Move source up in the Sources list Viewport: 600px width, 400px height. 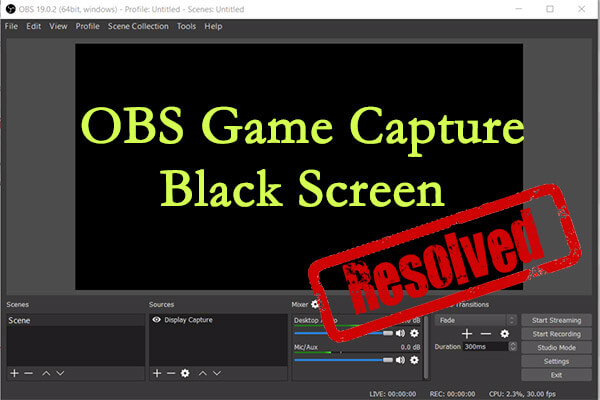[x=203, y=373]
